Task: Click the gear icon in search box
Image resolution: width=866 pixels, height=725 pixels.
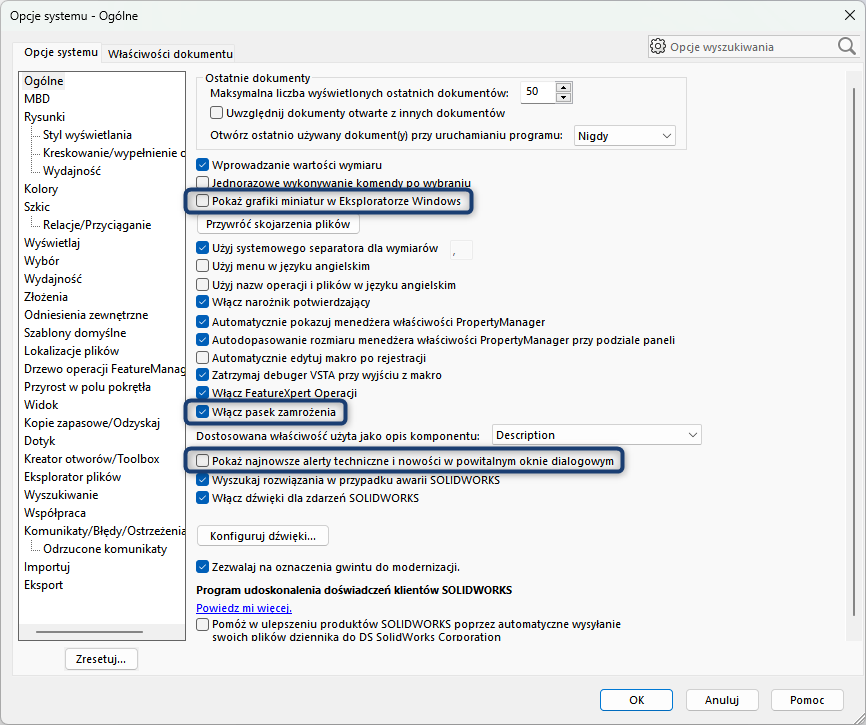Action: (x=658, y=46)
